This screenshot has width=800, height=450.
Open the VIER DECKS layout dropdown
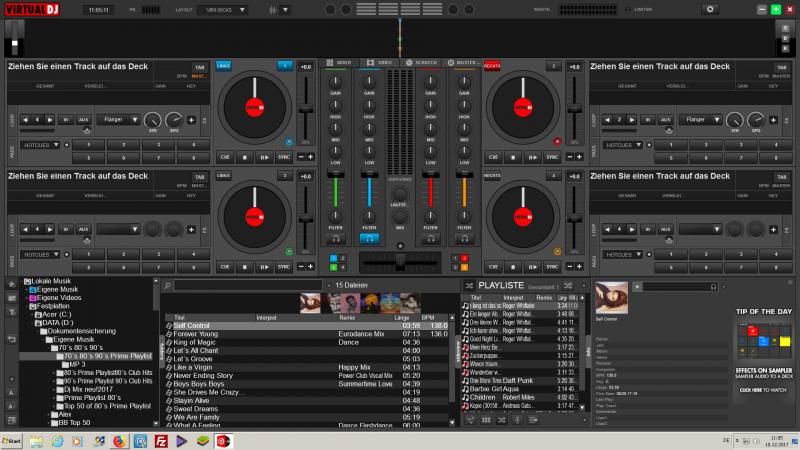pos(223,10)
